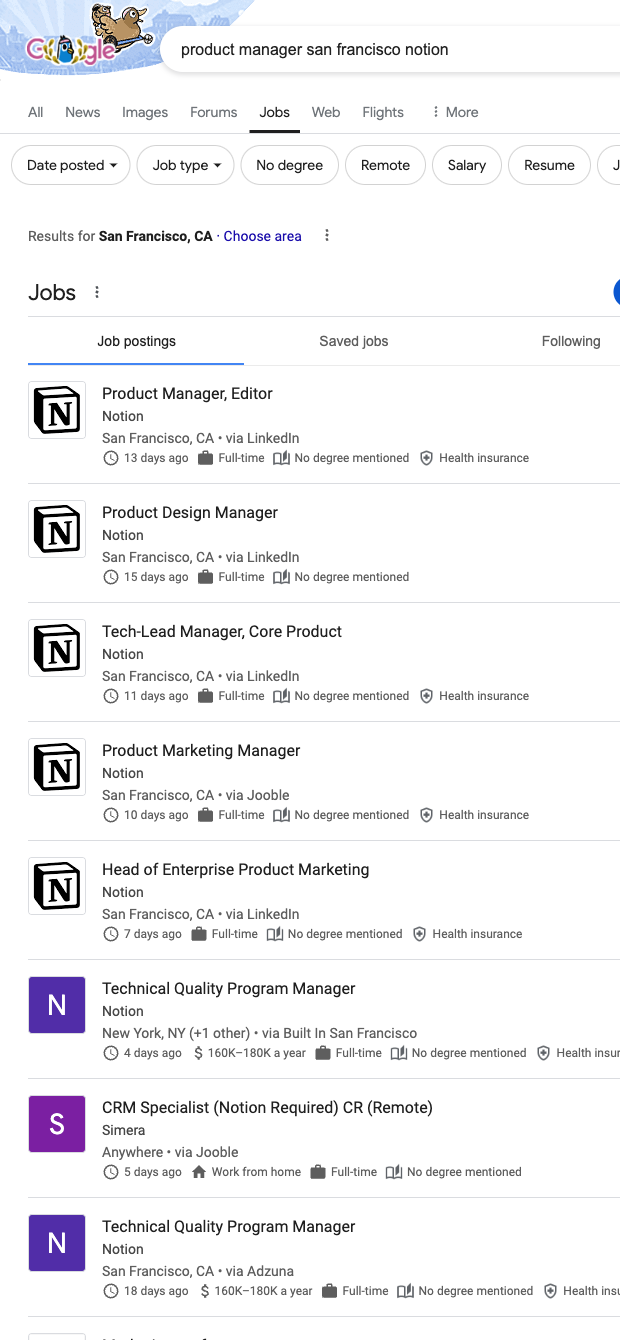
Task: Click Notion logo for Product Design Manager
Action: [x=57, y=529]
